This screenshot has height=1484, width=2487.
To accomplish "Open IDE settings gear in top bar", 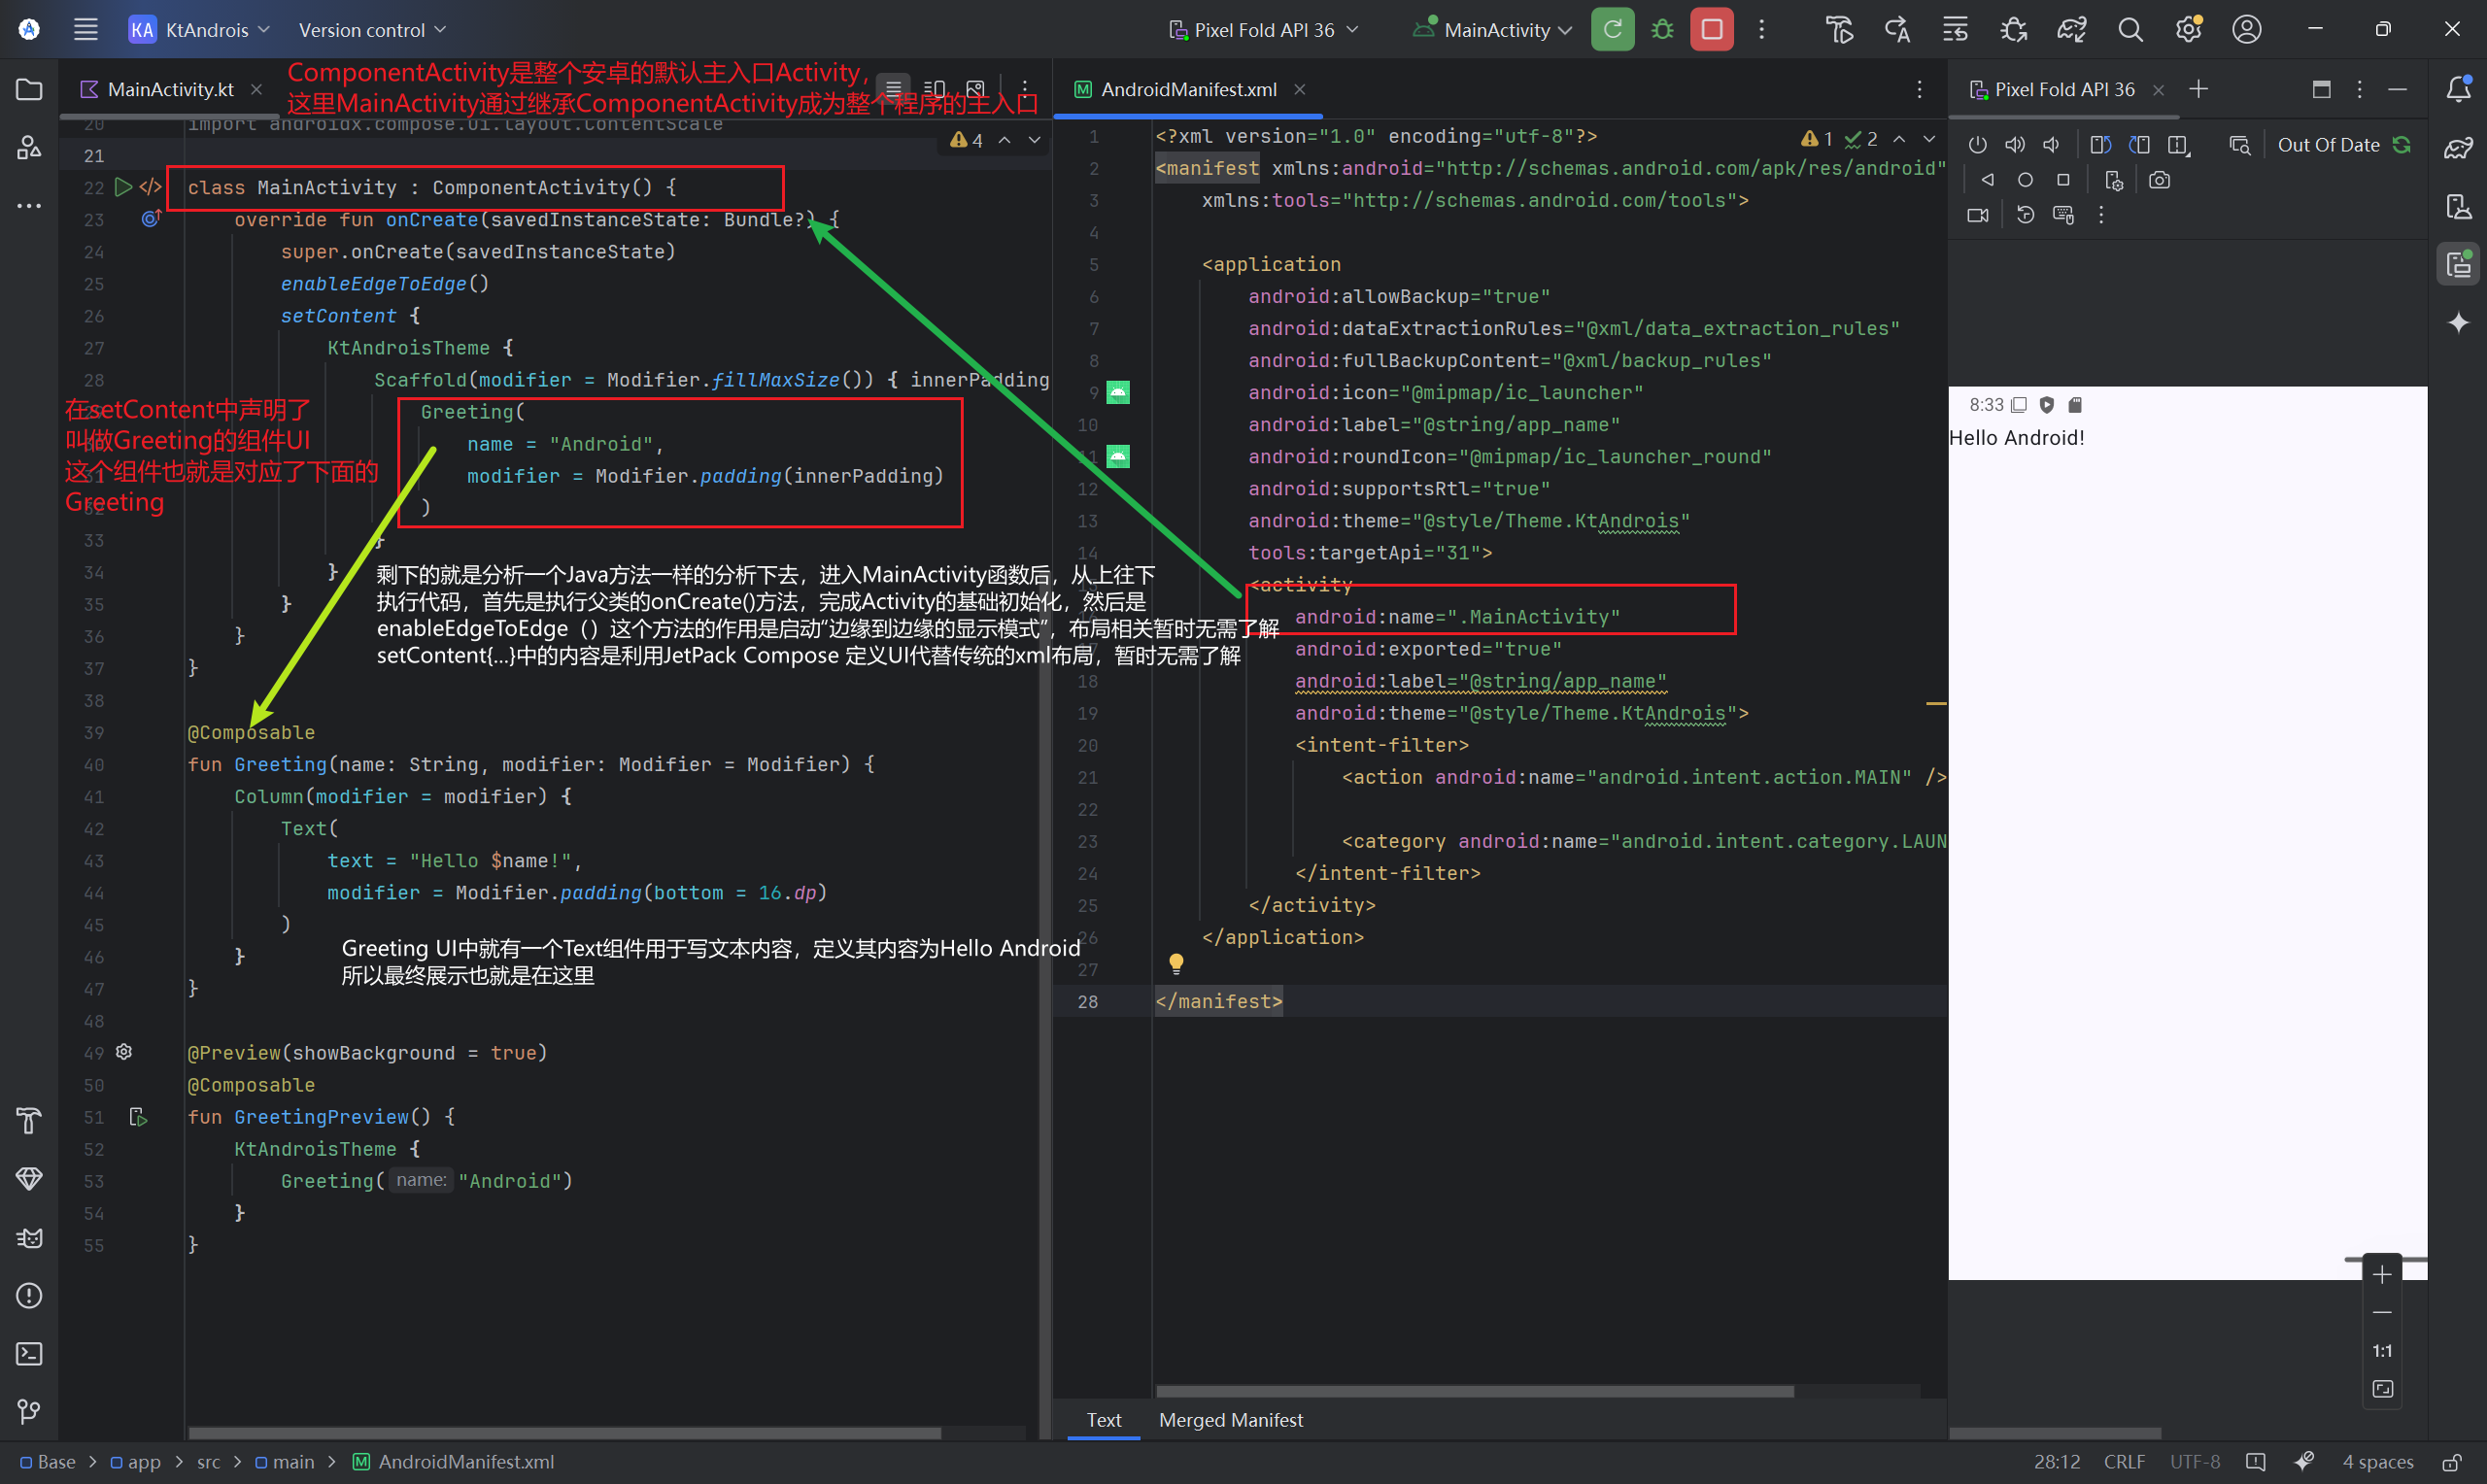I will [x=2188, y=30].
